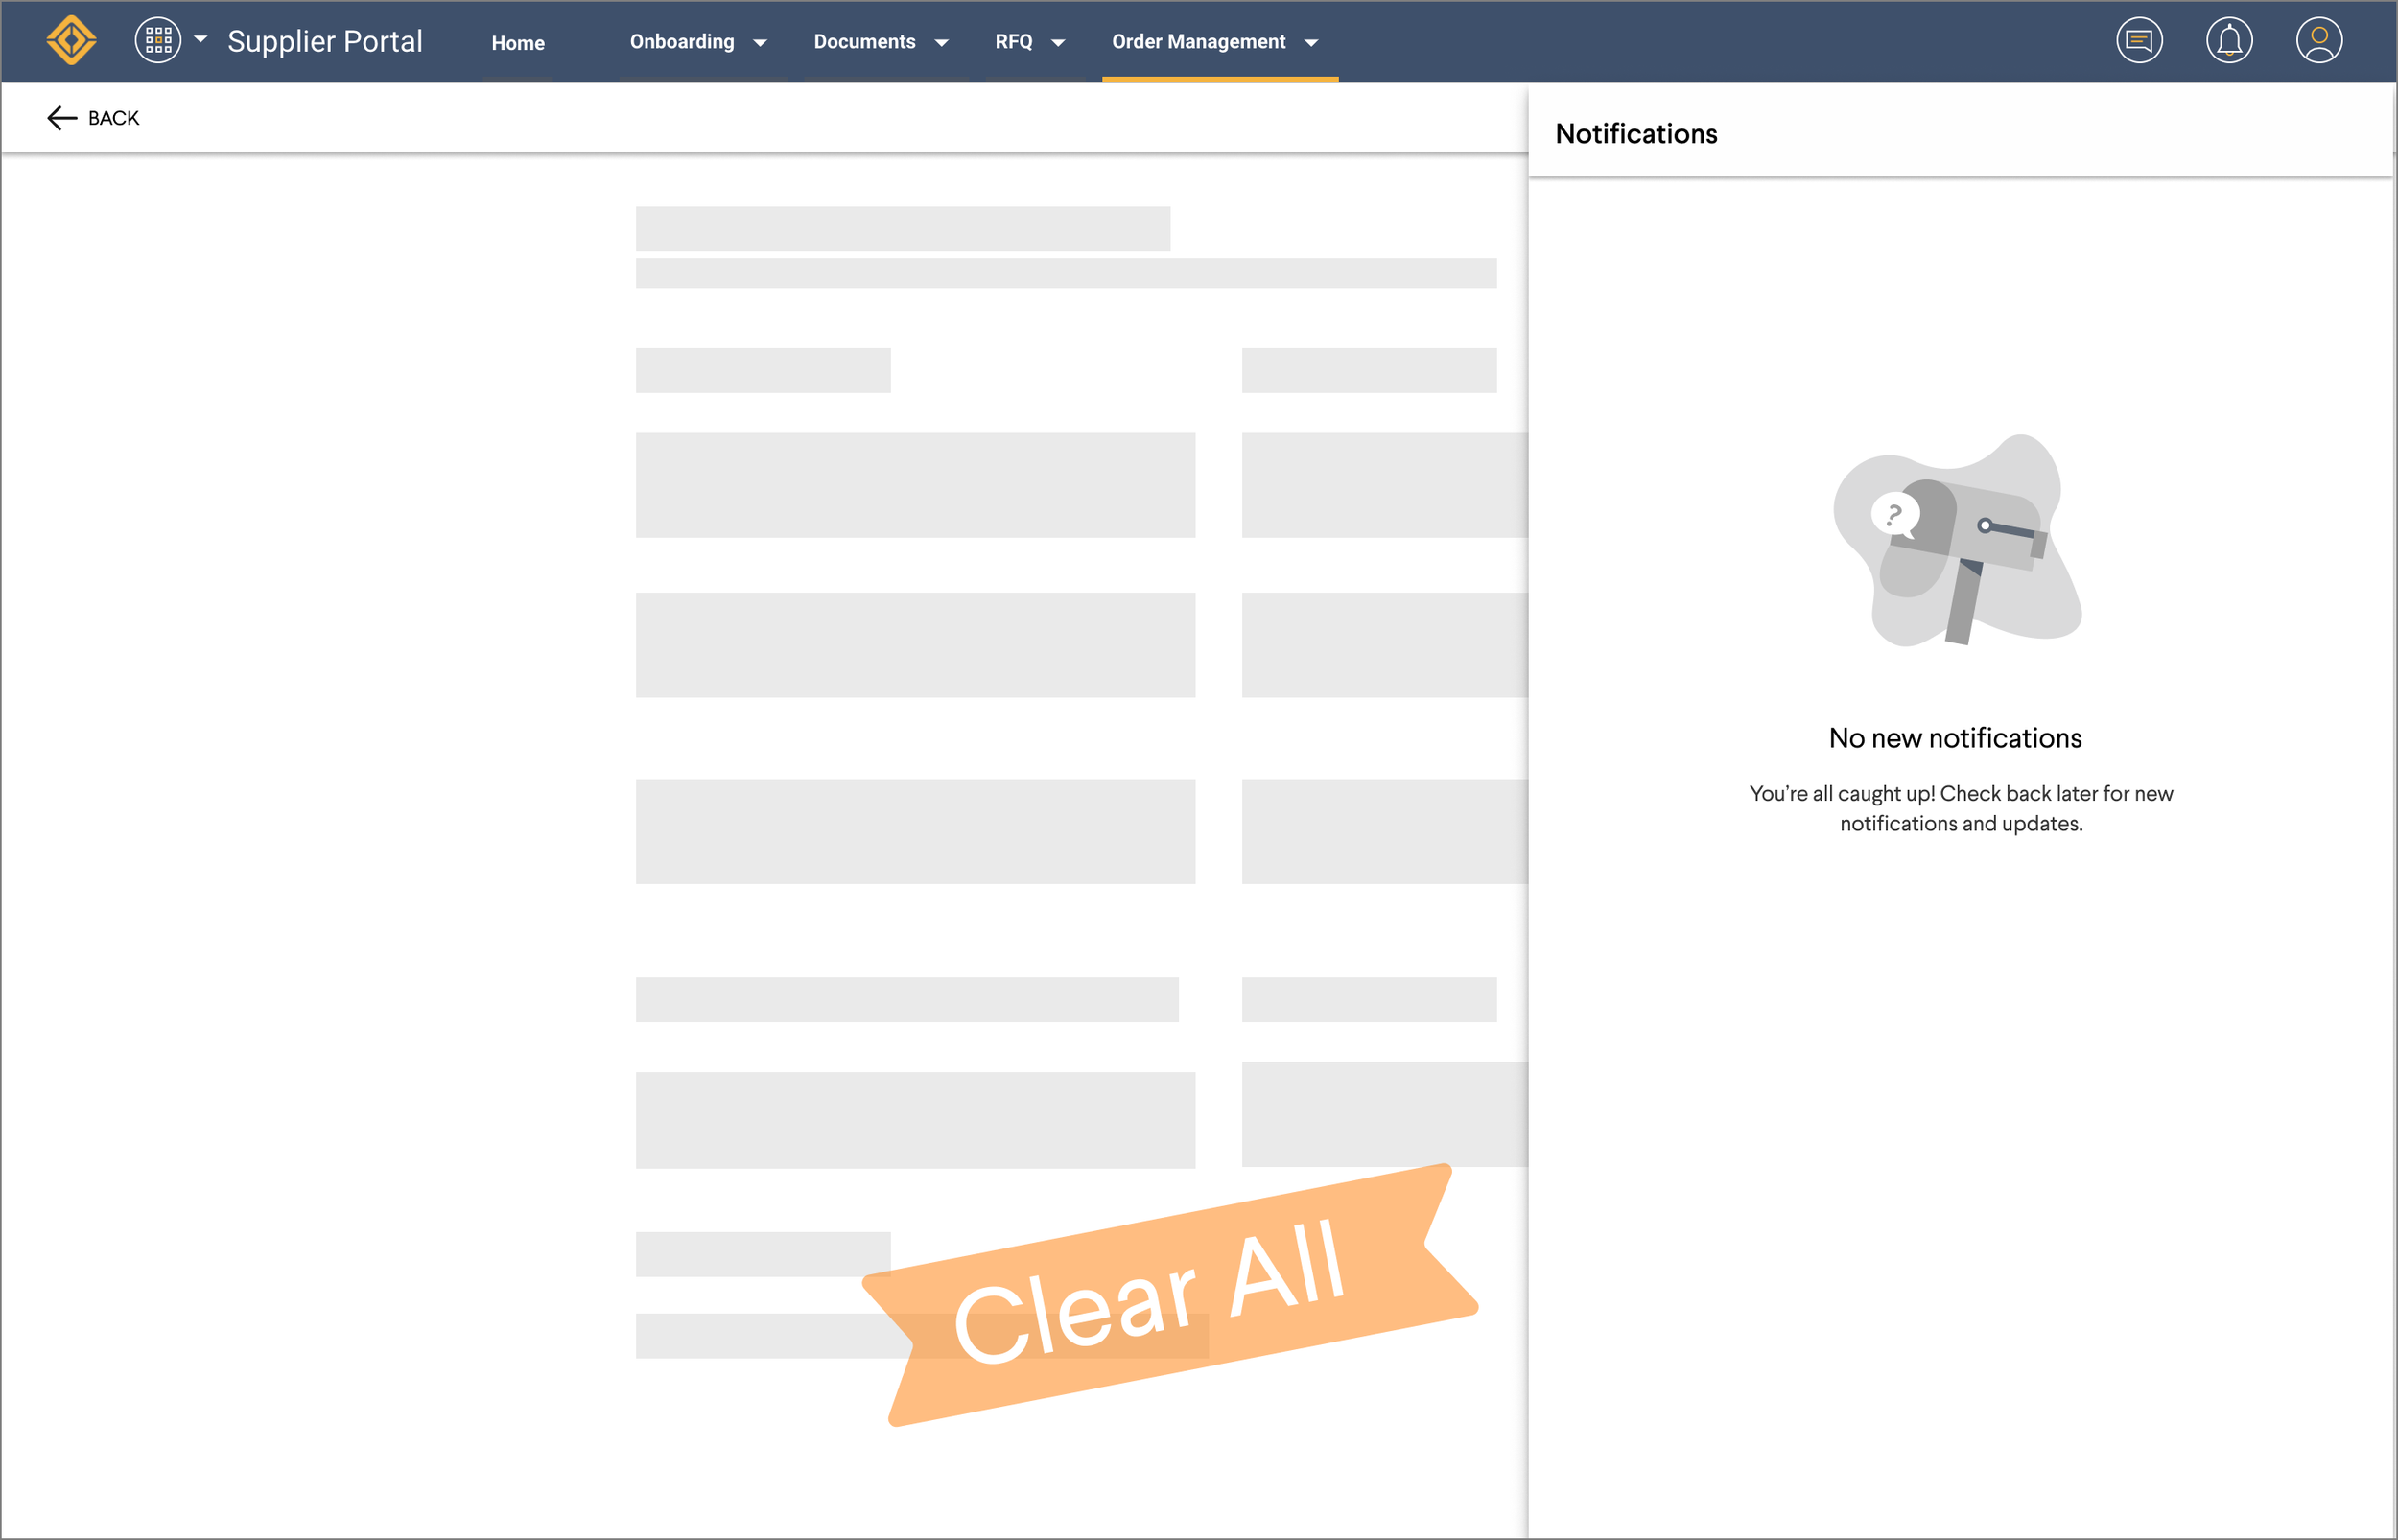2398x1540 pixels.
Task: Click the No new notifications message
Action: click(1955, 738)
